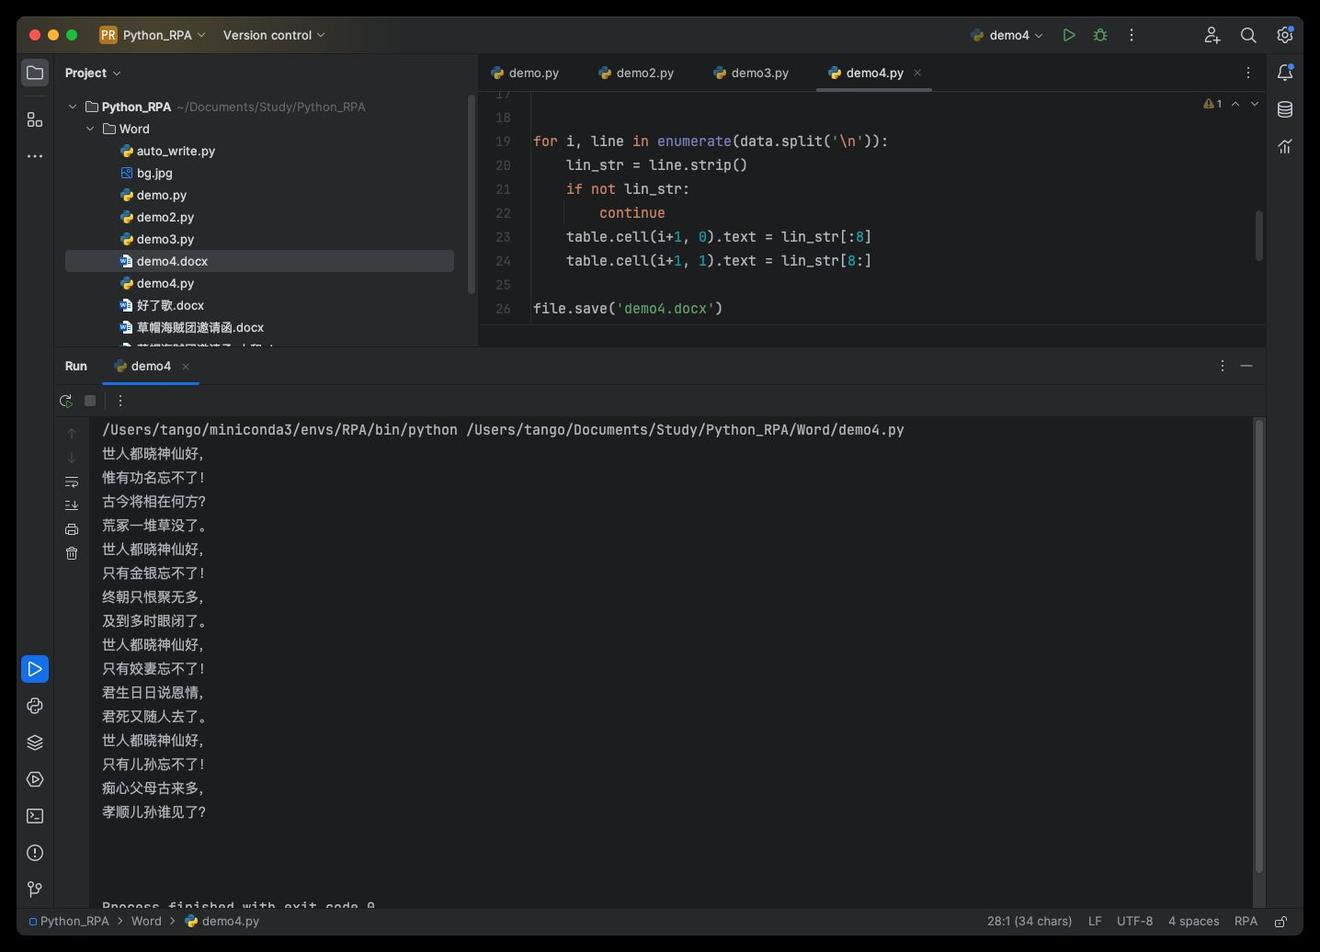
Task: Toggle soft-wrap in console output
Action: tap(71, 482)
